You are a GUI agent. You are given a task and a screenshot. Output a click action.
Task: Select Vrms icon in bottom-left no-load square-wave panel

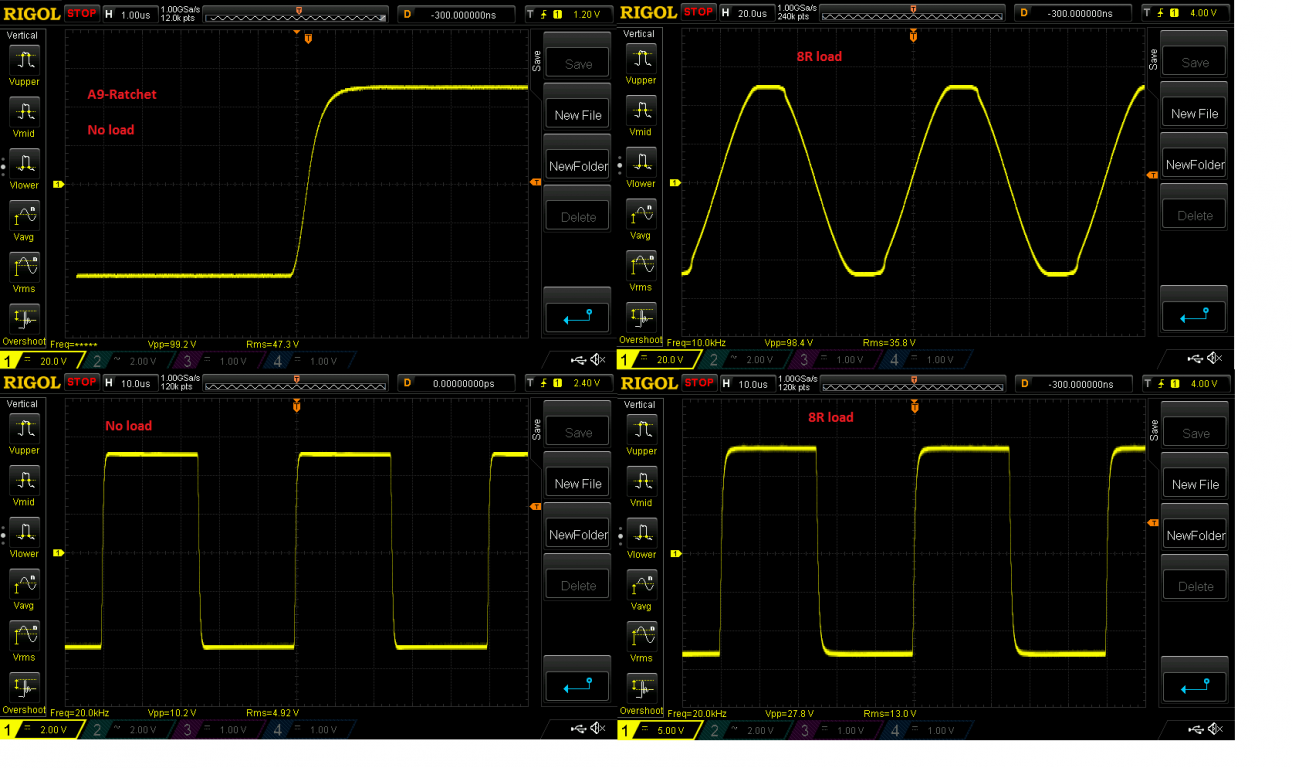point(22,635)
